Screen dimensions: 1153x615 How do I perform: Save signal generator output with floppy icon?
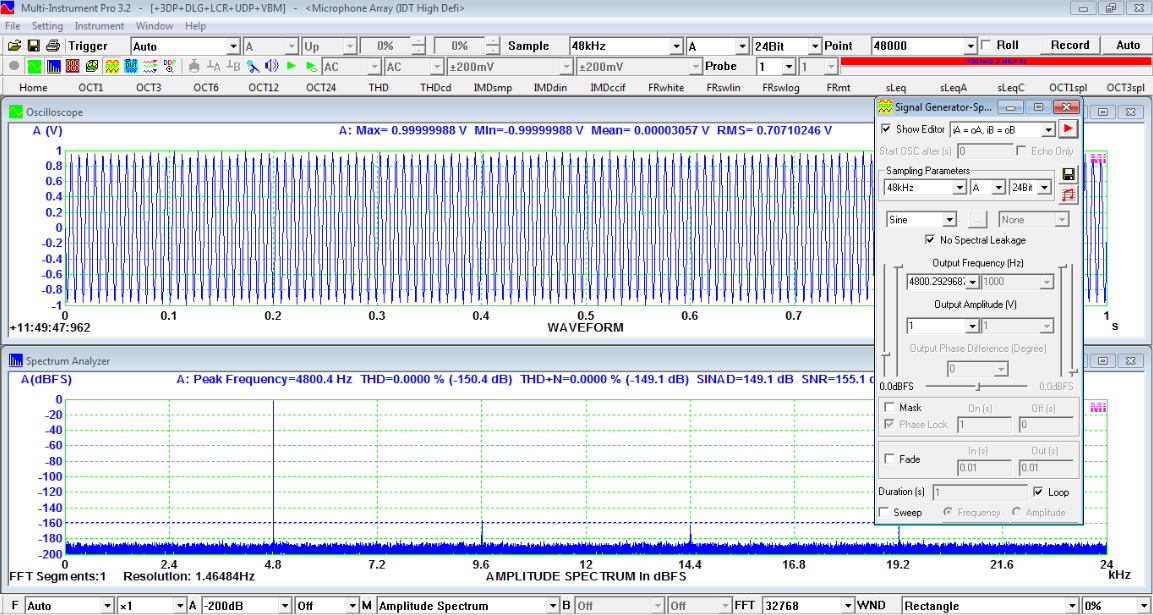coord(1068,175)
